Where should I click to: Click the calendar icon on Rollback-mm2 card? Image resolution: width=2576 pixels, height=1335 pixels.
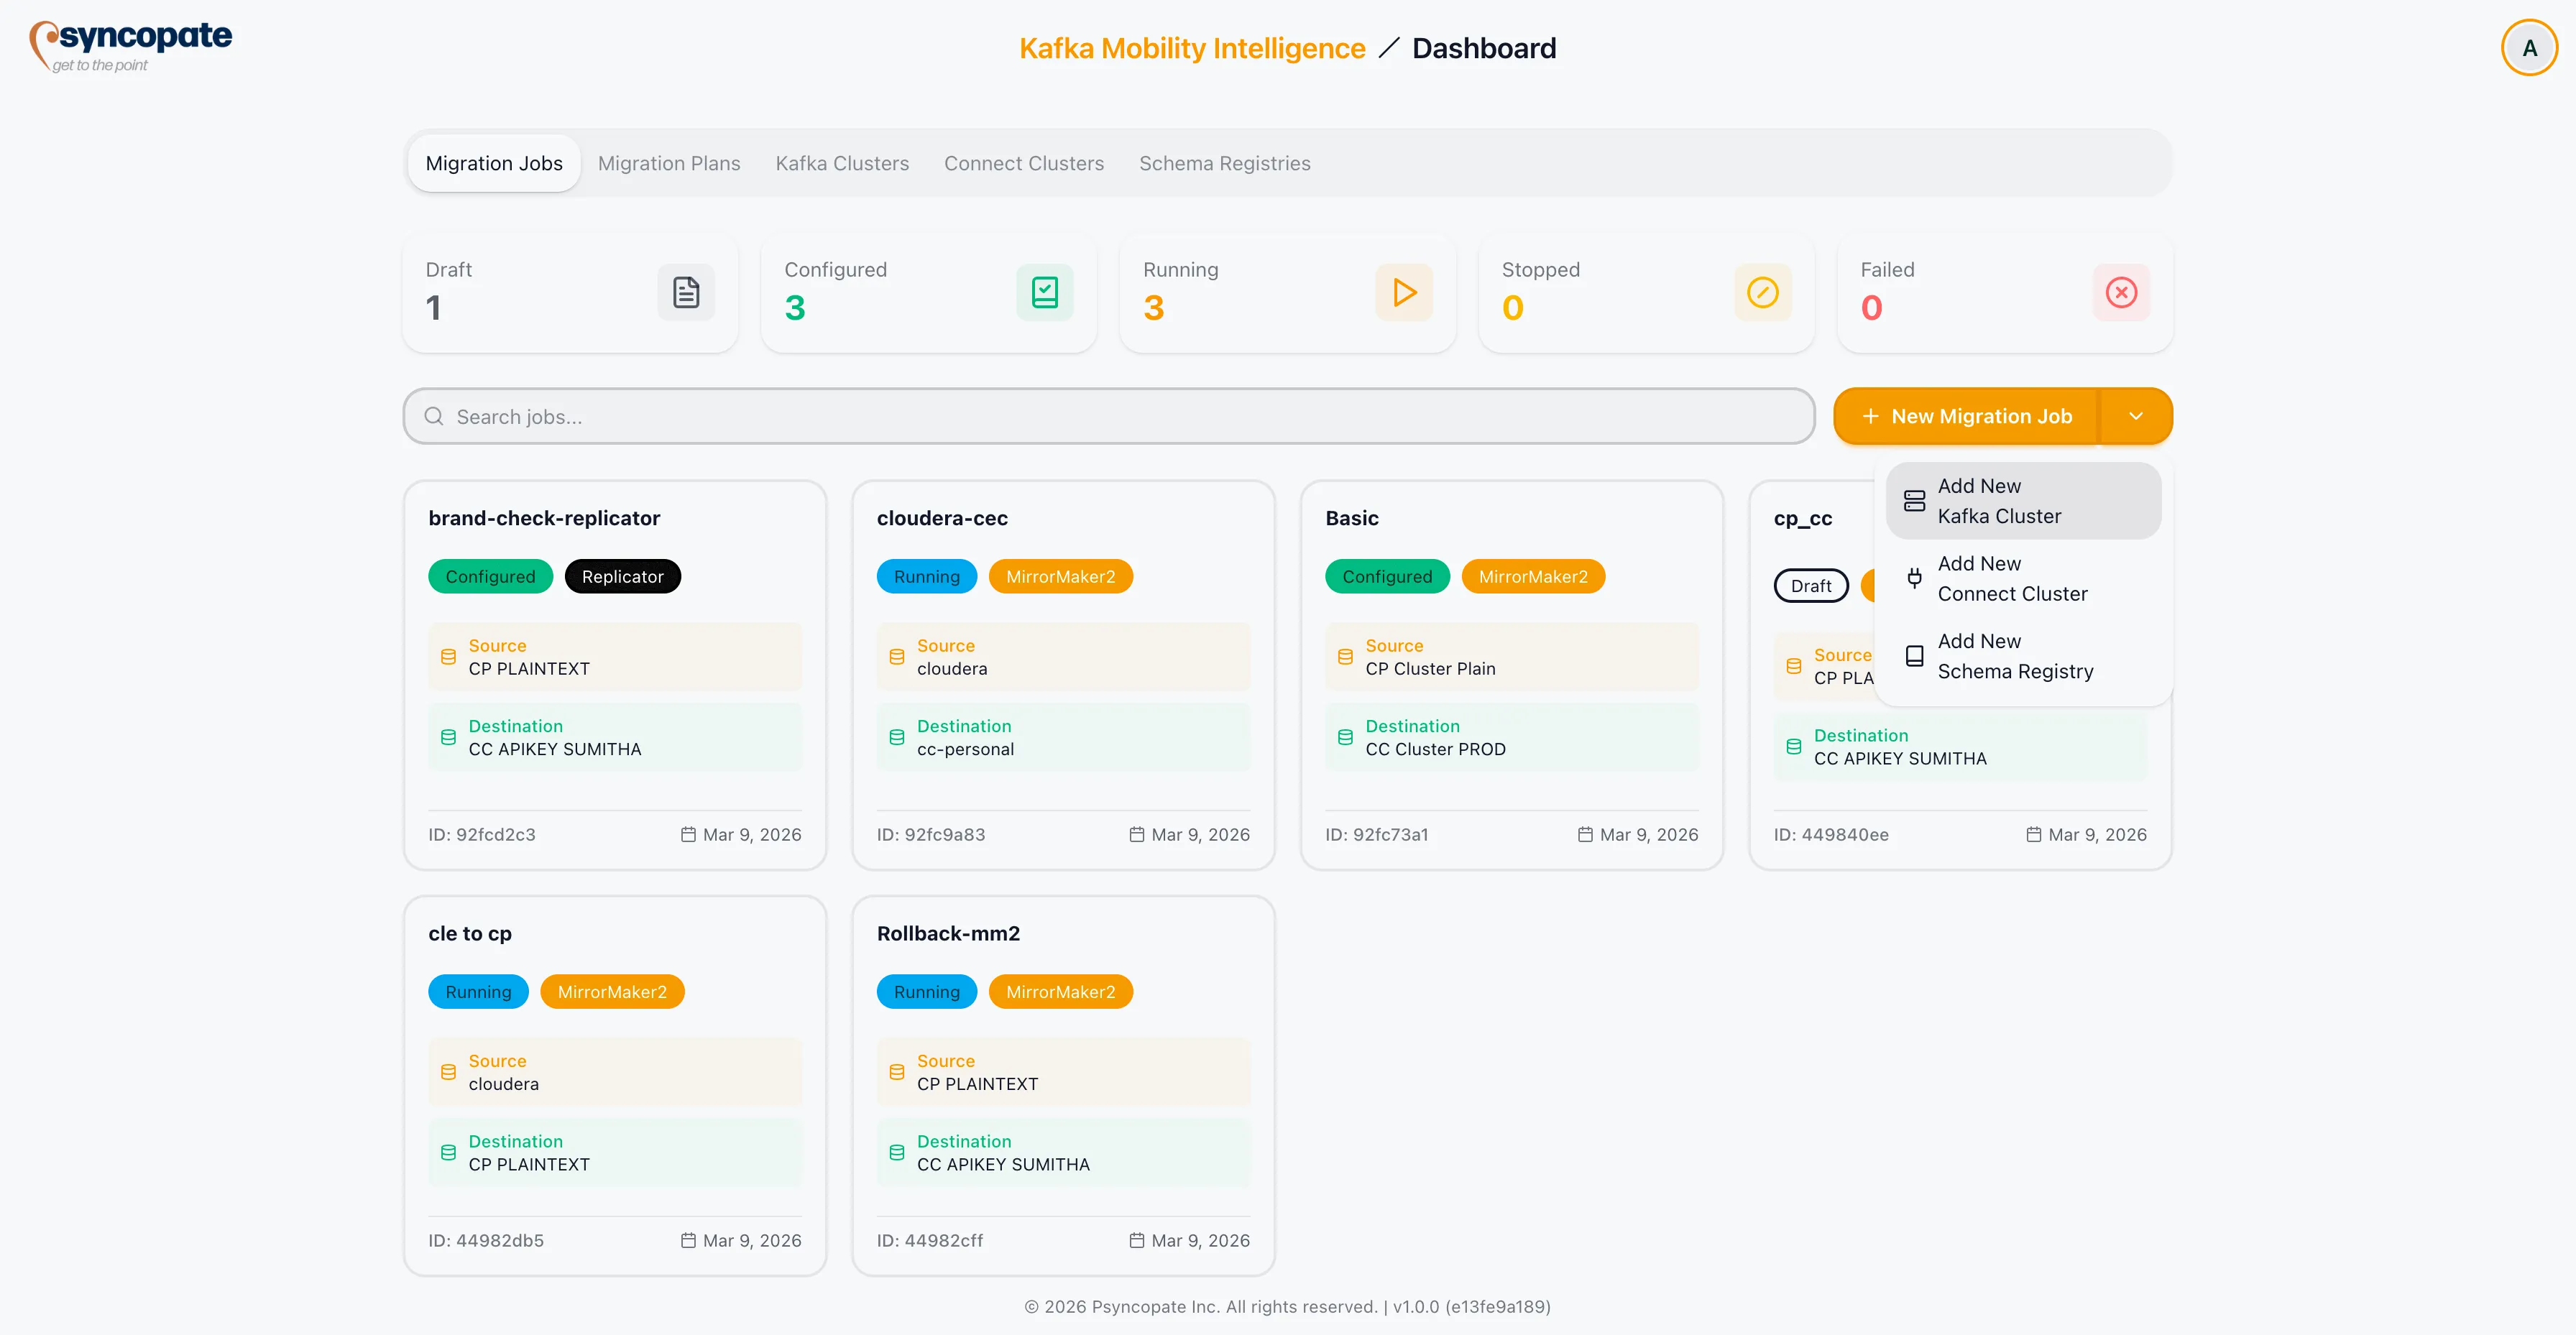coord(1136,1240)
